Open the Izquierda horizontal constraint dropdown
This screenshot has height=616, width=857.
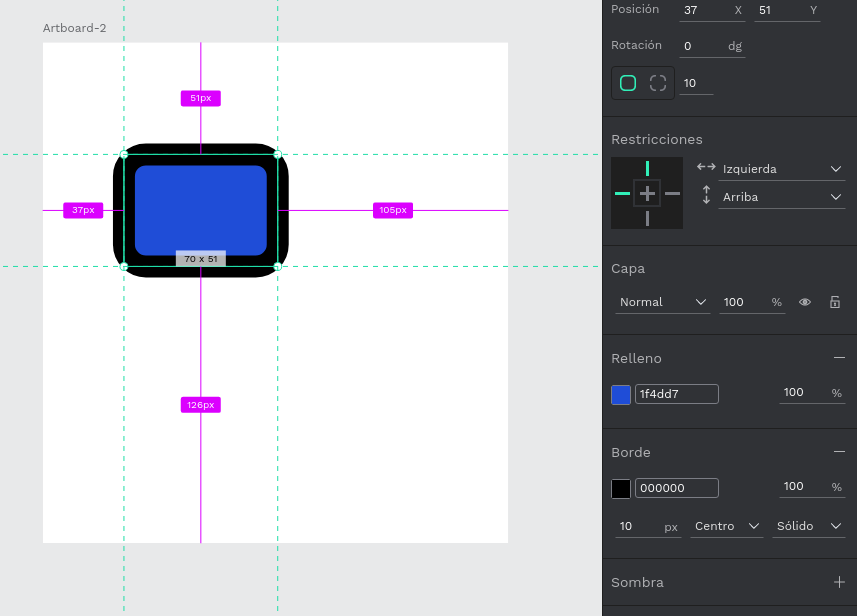coord(782,169)
